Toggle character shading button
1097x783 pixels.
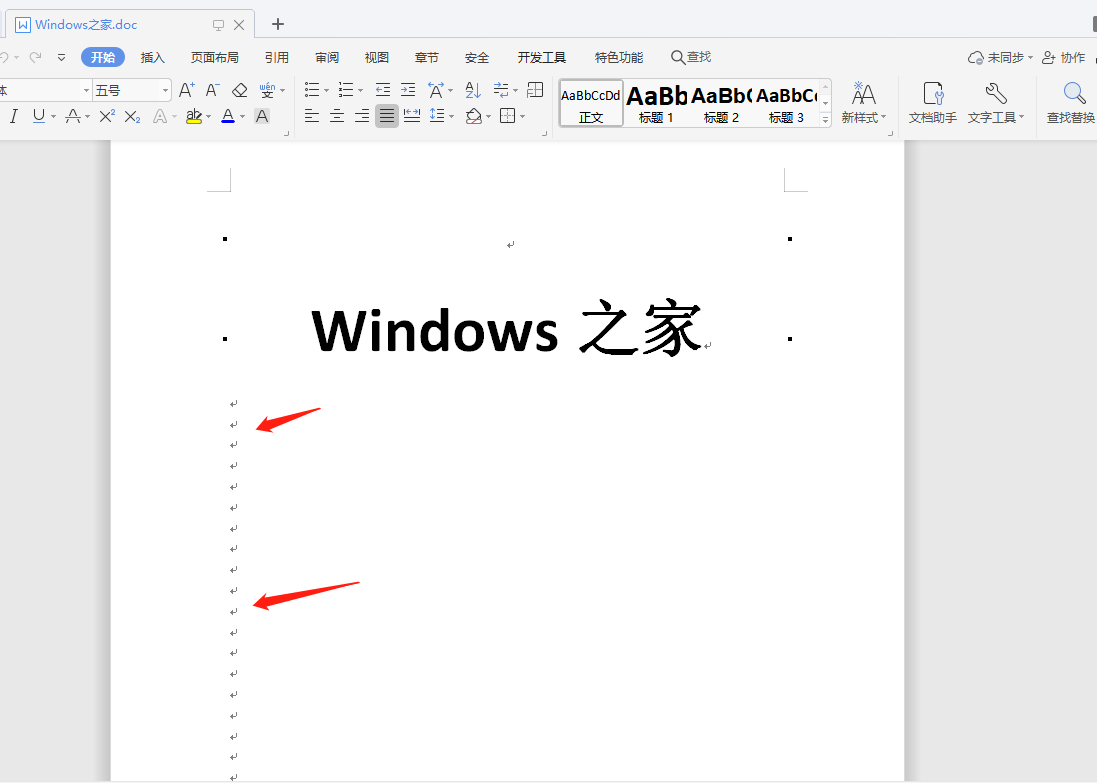tap(262, 116)
